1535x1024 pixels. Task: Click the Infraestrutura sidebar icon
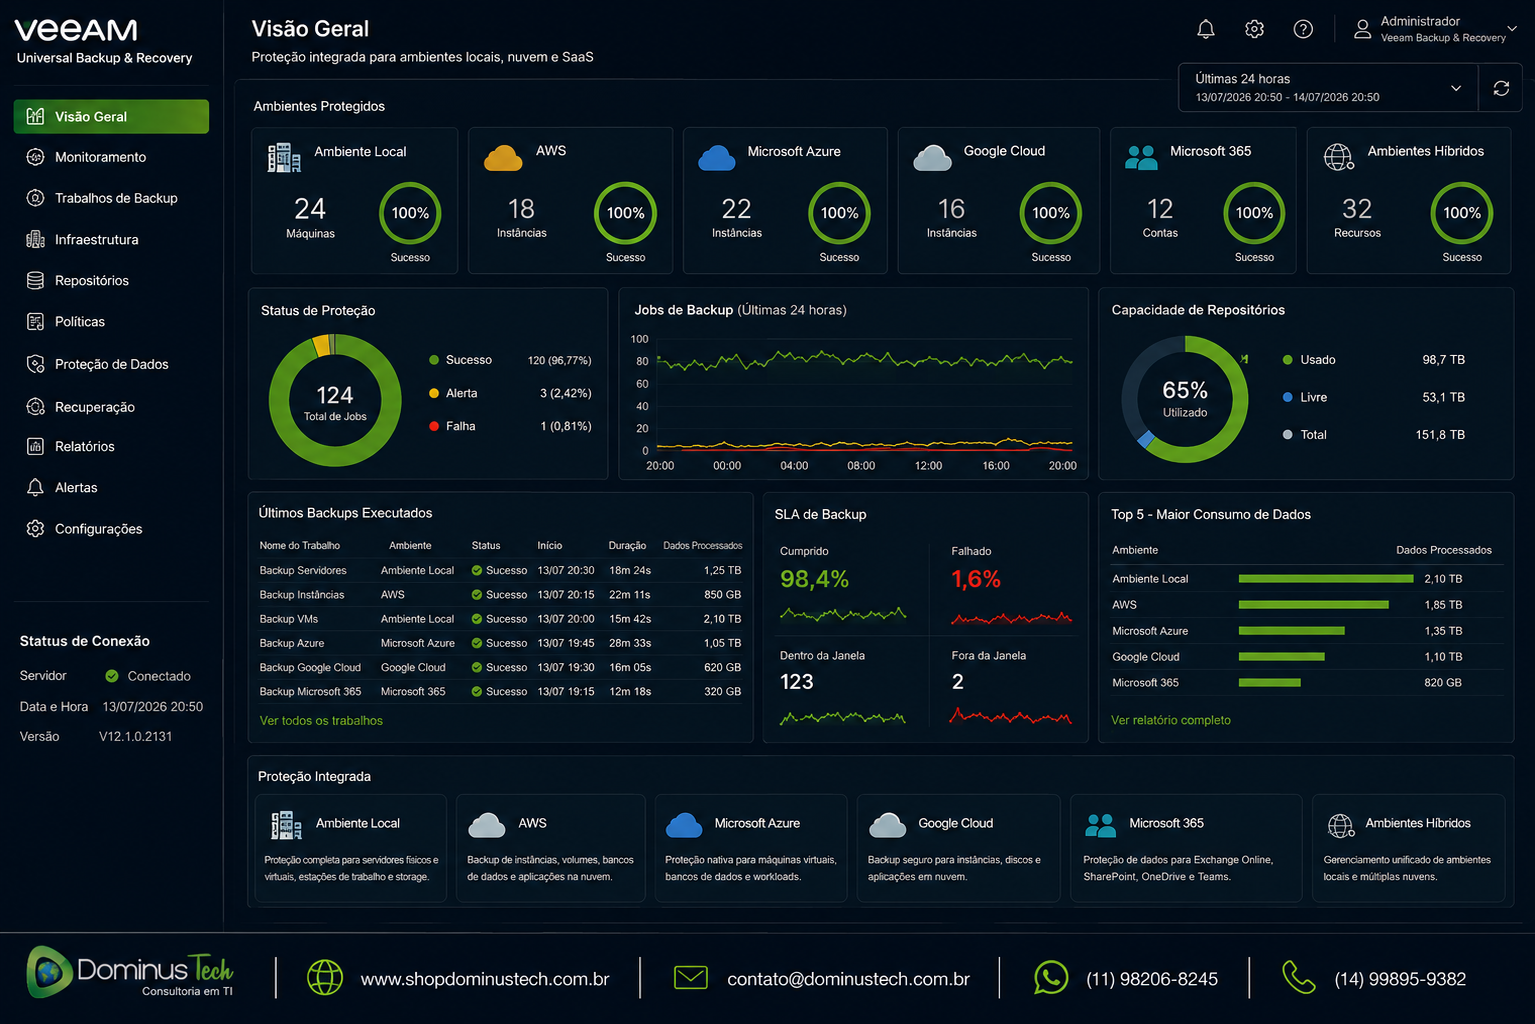pyautogui.click(x=35, y=239)
